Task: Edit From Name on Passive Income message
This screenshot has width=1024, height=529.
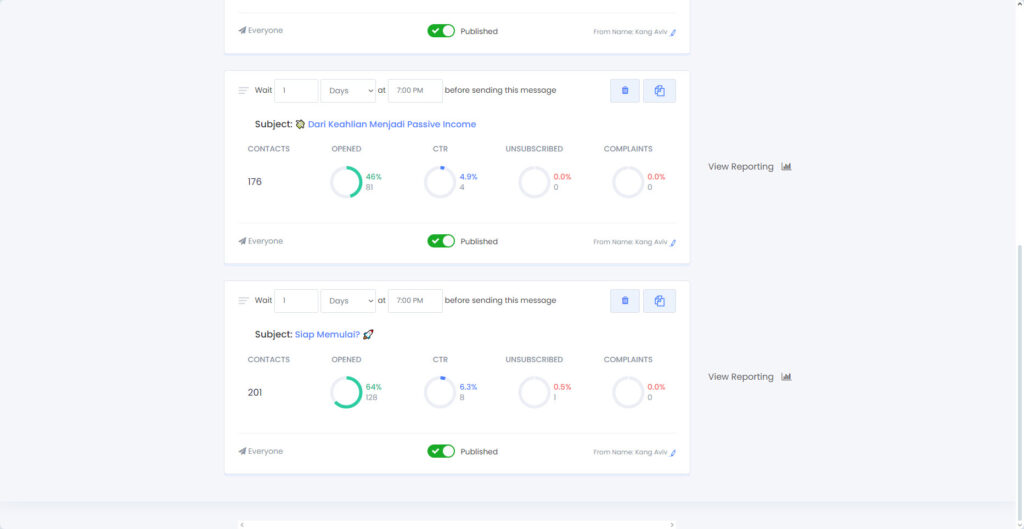Action: [x=673, y=242]
